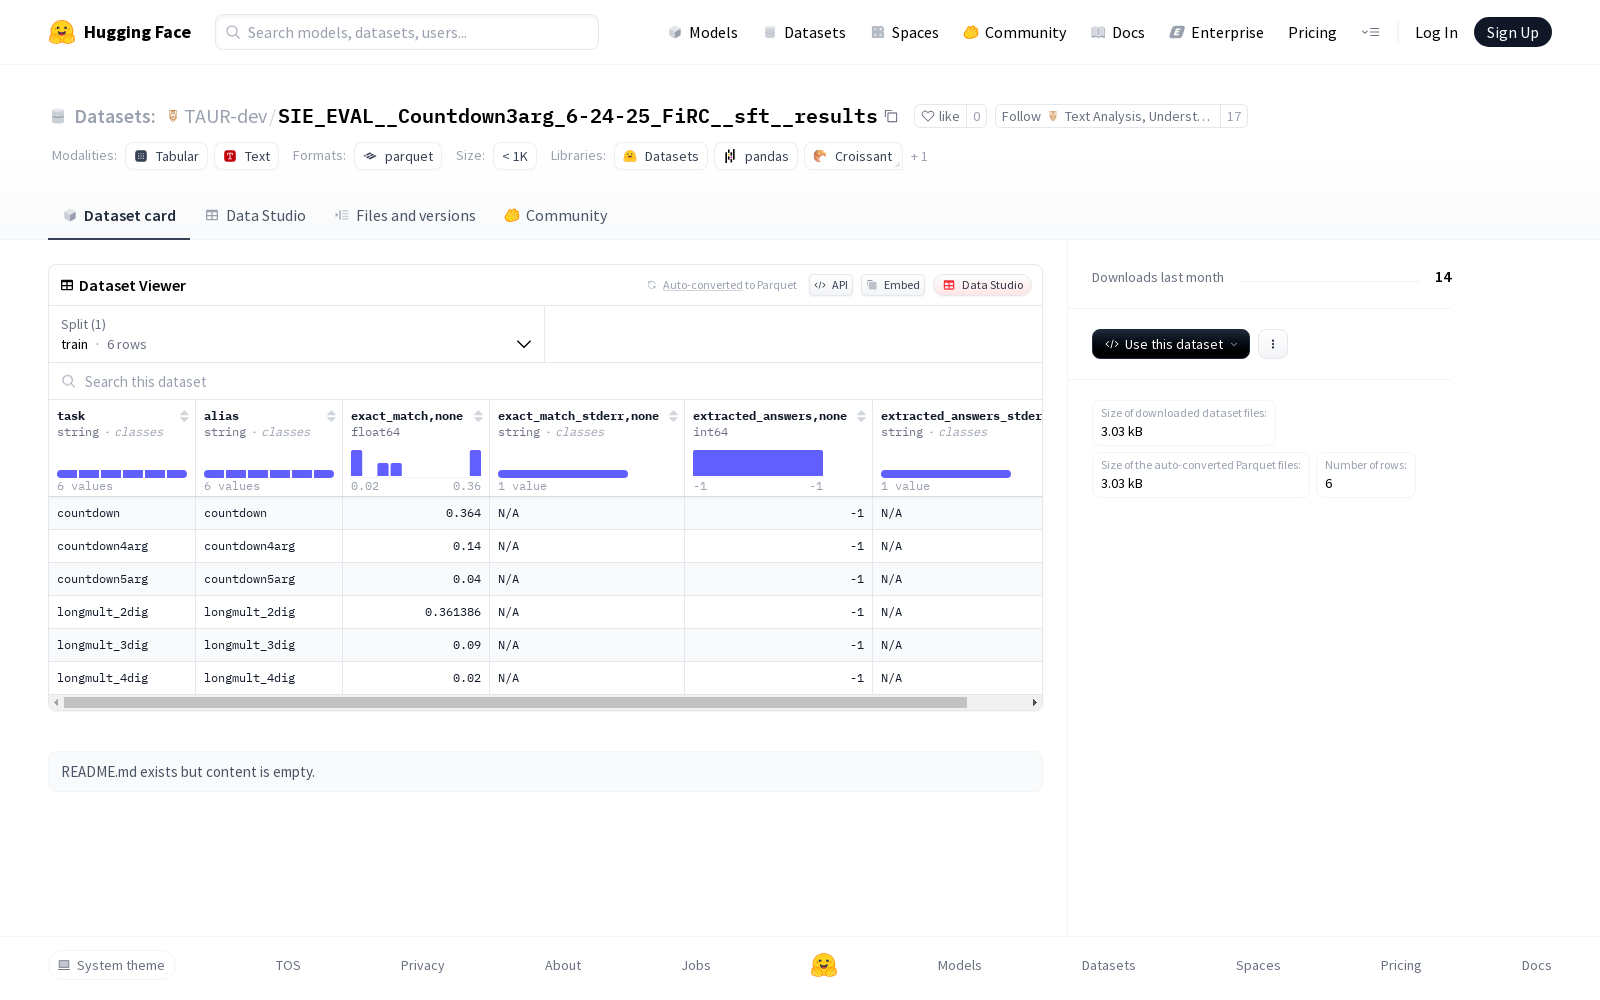Select the < 1K size tag
The width and height of the screenshot is (1600, 1000).
[x=515, y=157]
